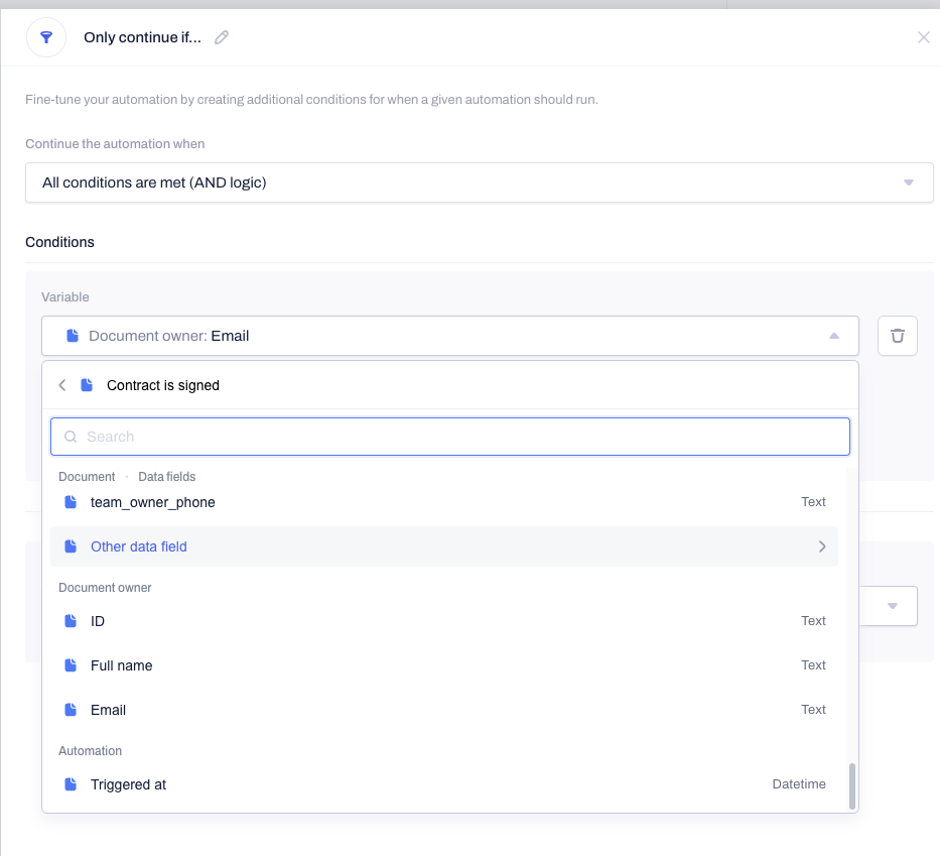Delete condition with trash icon
The height and width of the screenshot is (856, 940).
[x=897, y=336]
